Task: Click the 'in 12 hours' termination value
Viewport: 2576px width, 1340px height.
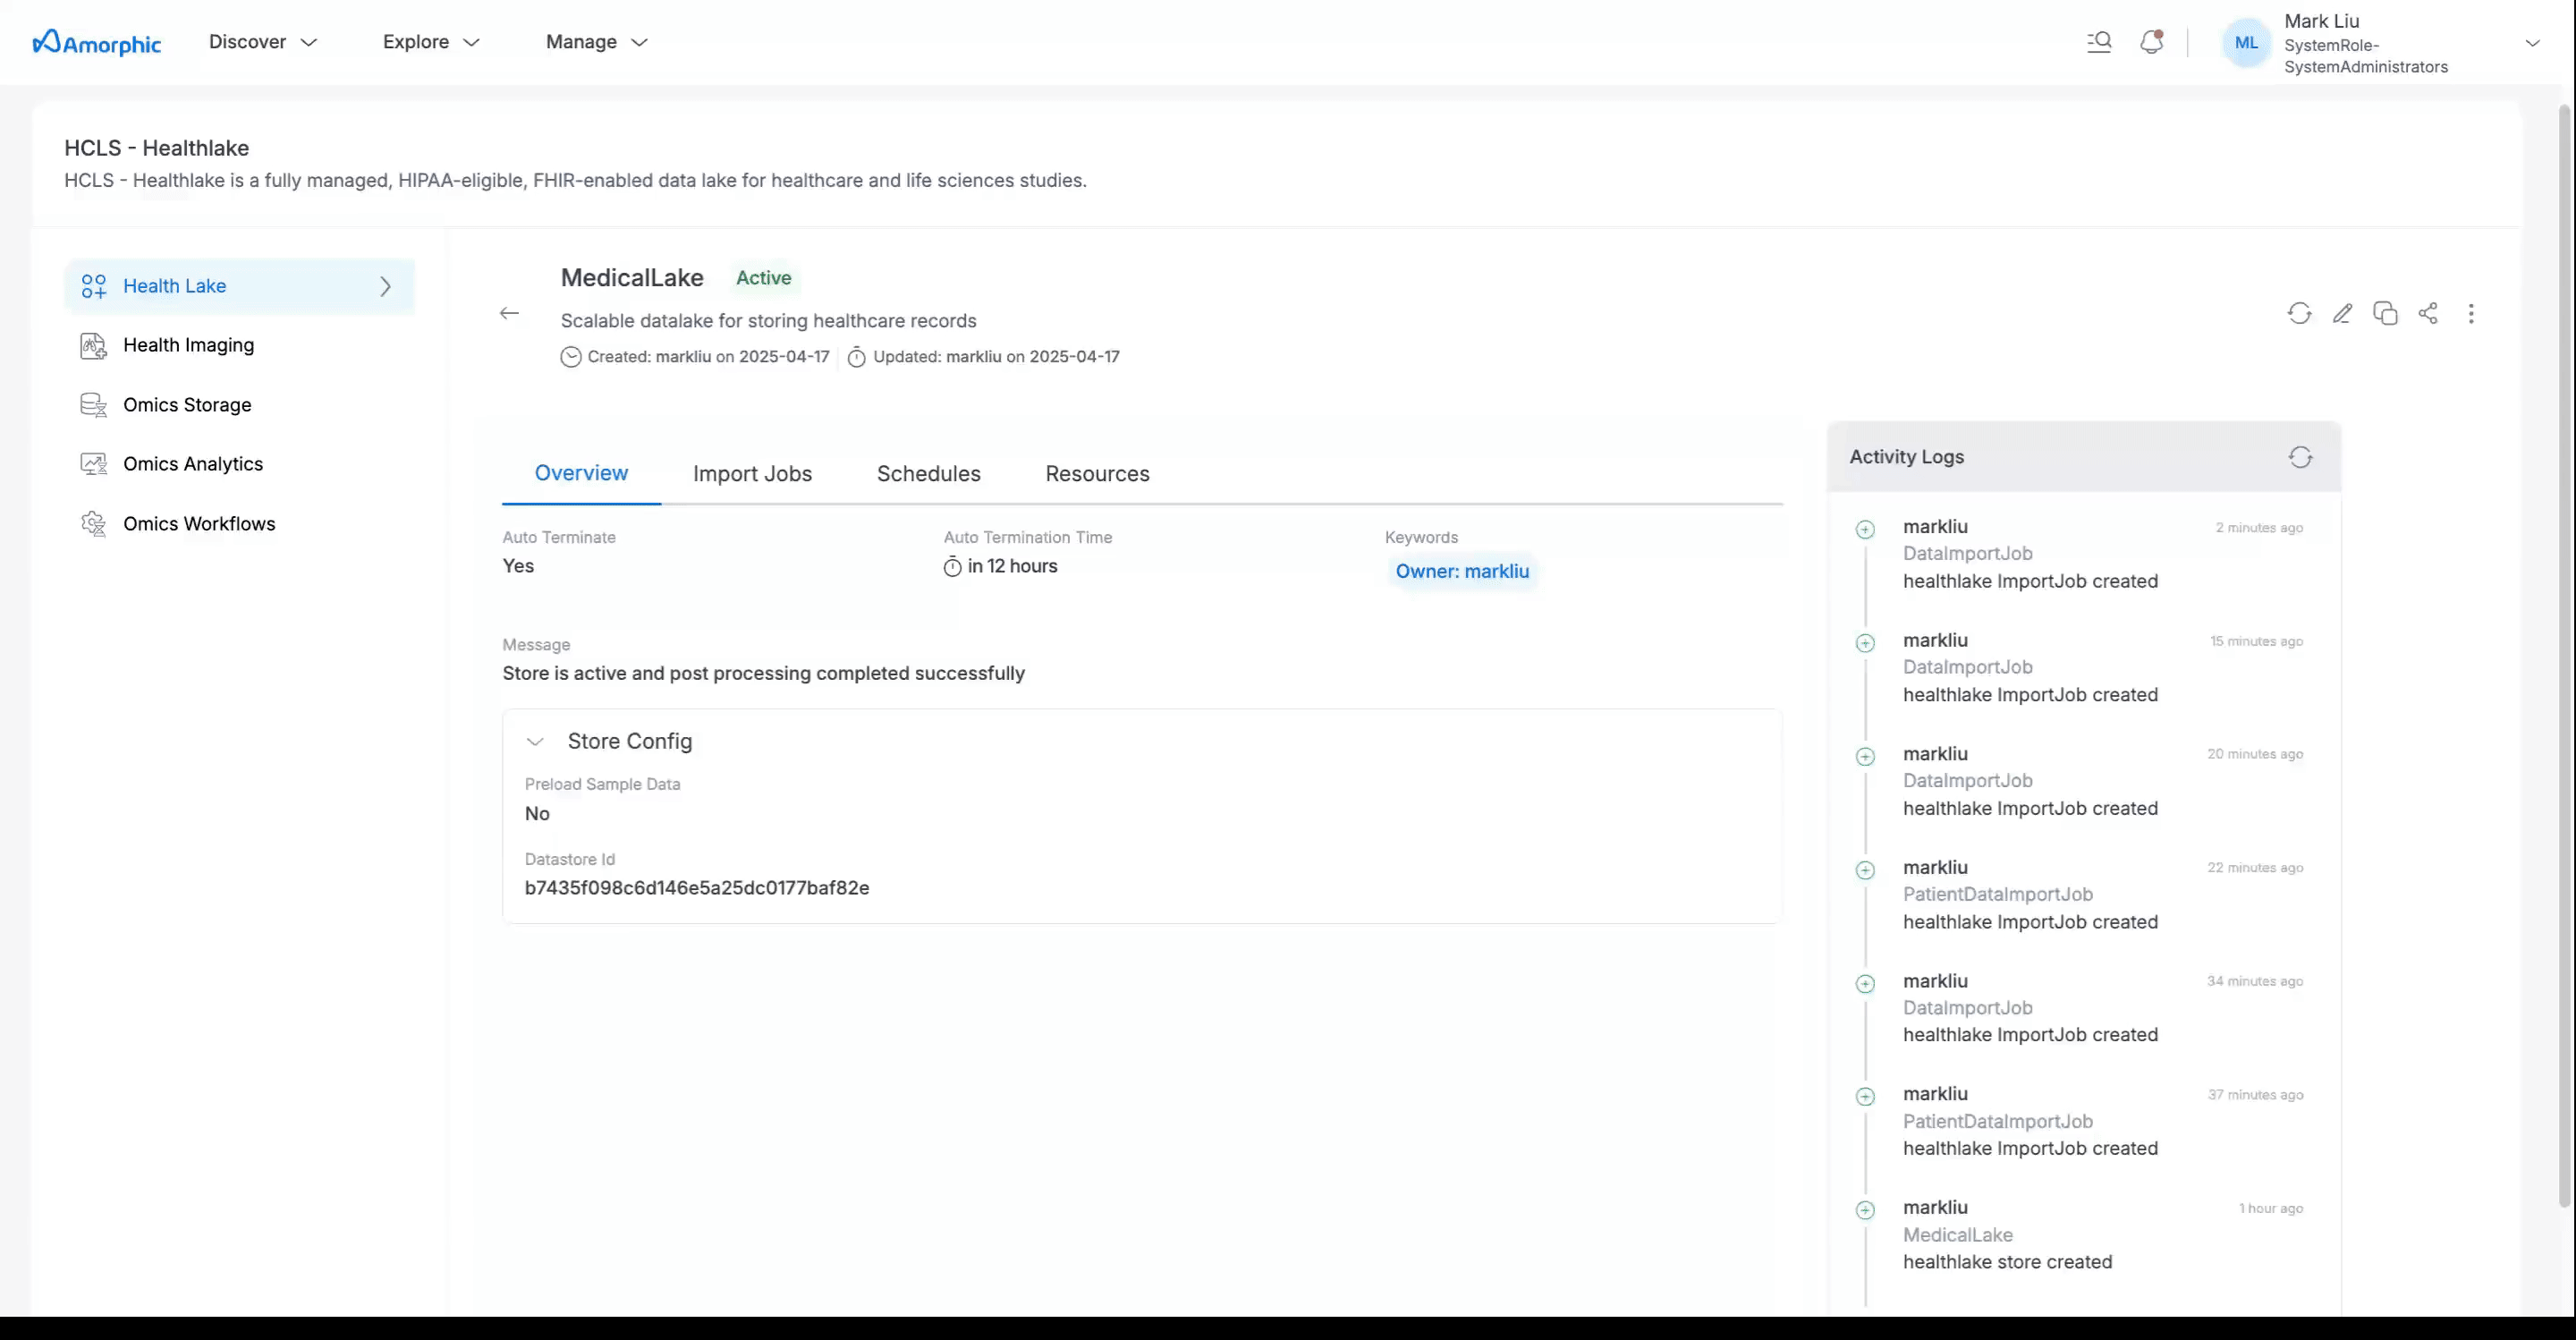Action: pos(1012,566)
